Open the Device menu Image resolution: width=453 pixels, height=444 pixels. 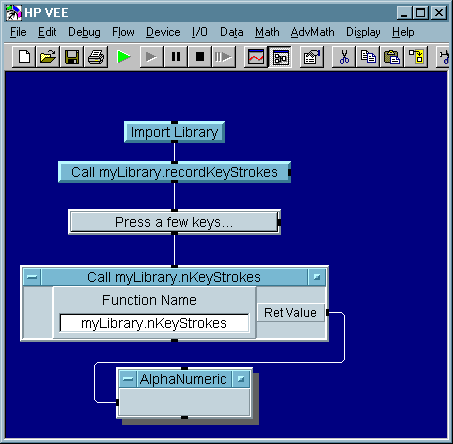[163, 32]
